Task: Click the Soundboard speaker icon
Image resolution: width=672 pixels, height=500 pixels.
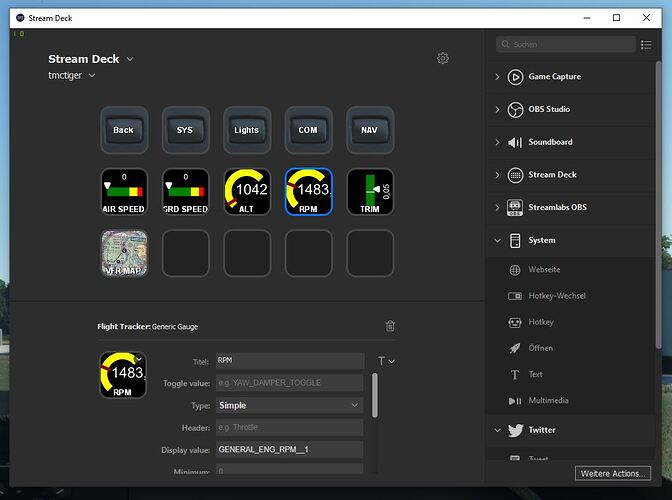Action: [x=515, y=142]
